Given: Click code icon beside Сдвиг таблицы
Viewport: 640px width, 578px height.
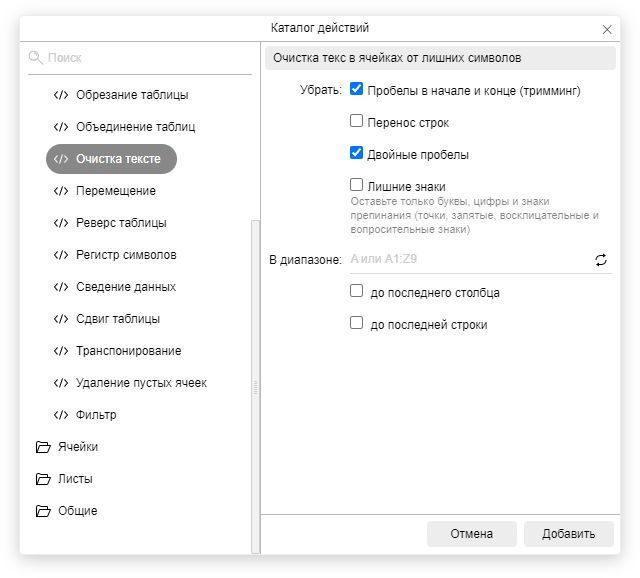Looking at the screenshot, I should click(x=61, y=319).
